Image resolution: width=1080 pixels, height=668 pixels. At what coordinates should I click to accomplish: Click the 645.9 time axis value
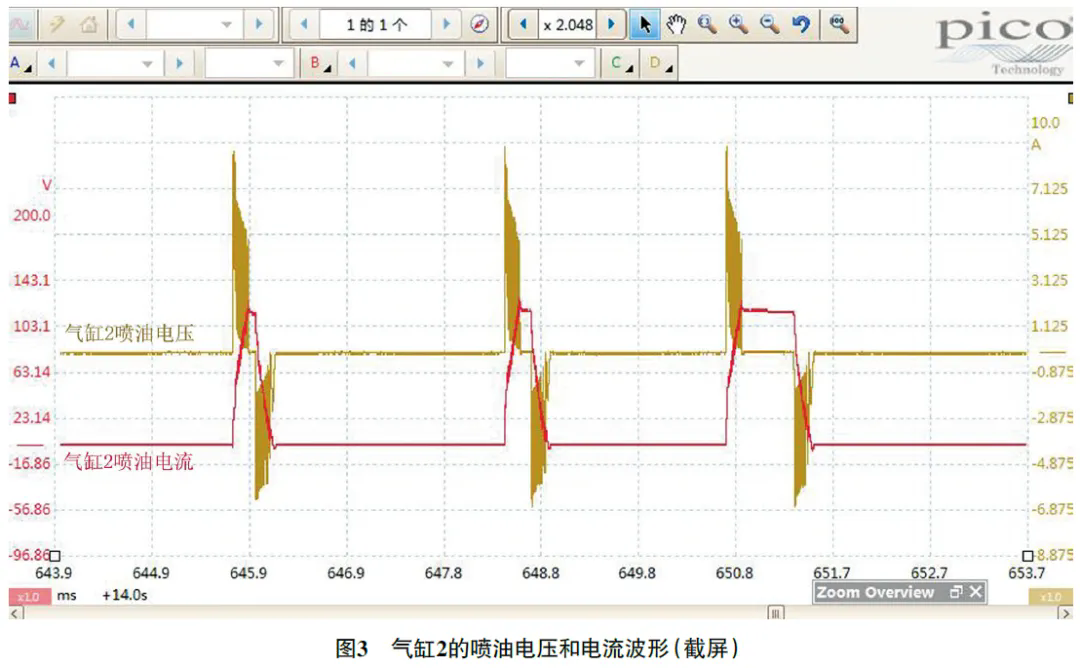(248, 573)
